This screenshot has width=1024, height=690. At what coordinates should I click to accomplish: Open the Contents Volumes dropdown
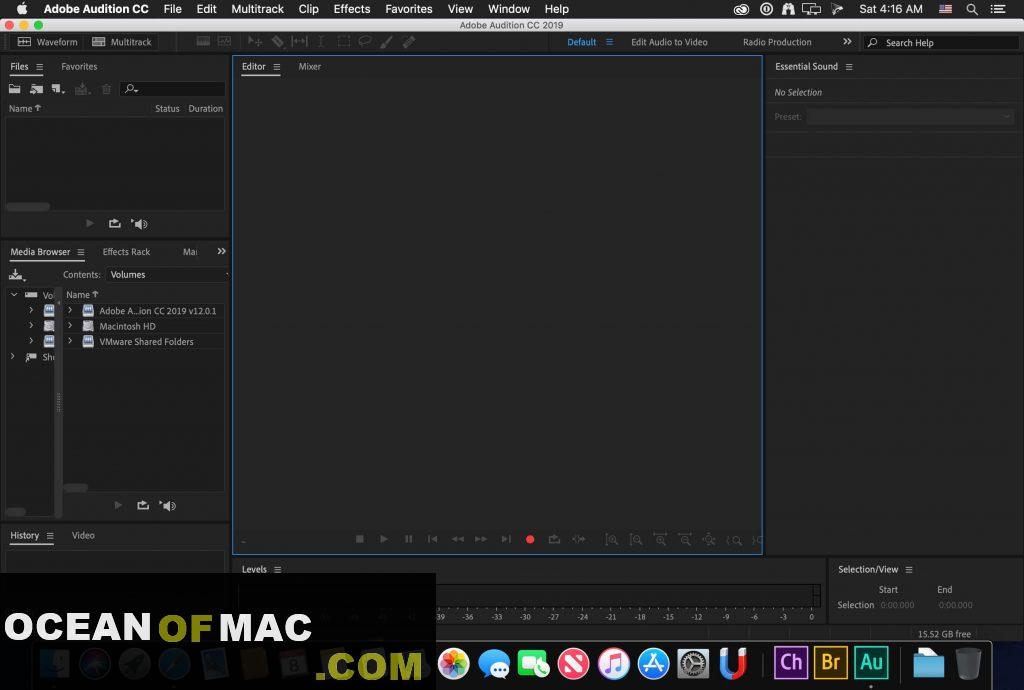pyautogui.click(x=167, y=274)
